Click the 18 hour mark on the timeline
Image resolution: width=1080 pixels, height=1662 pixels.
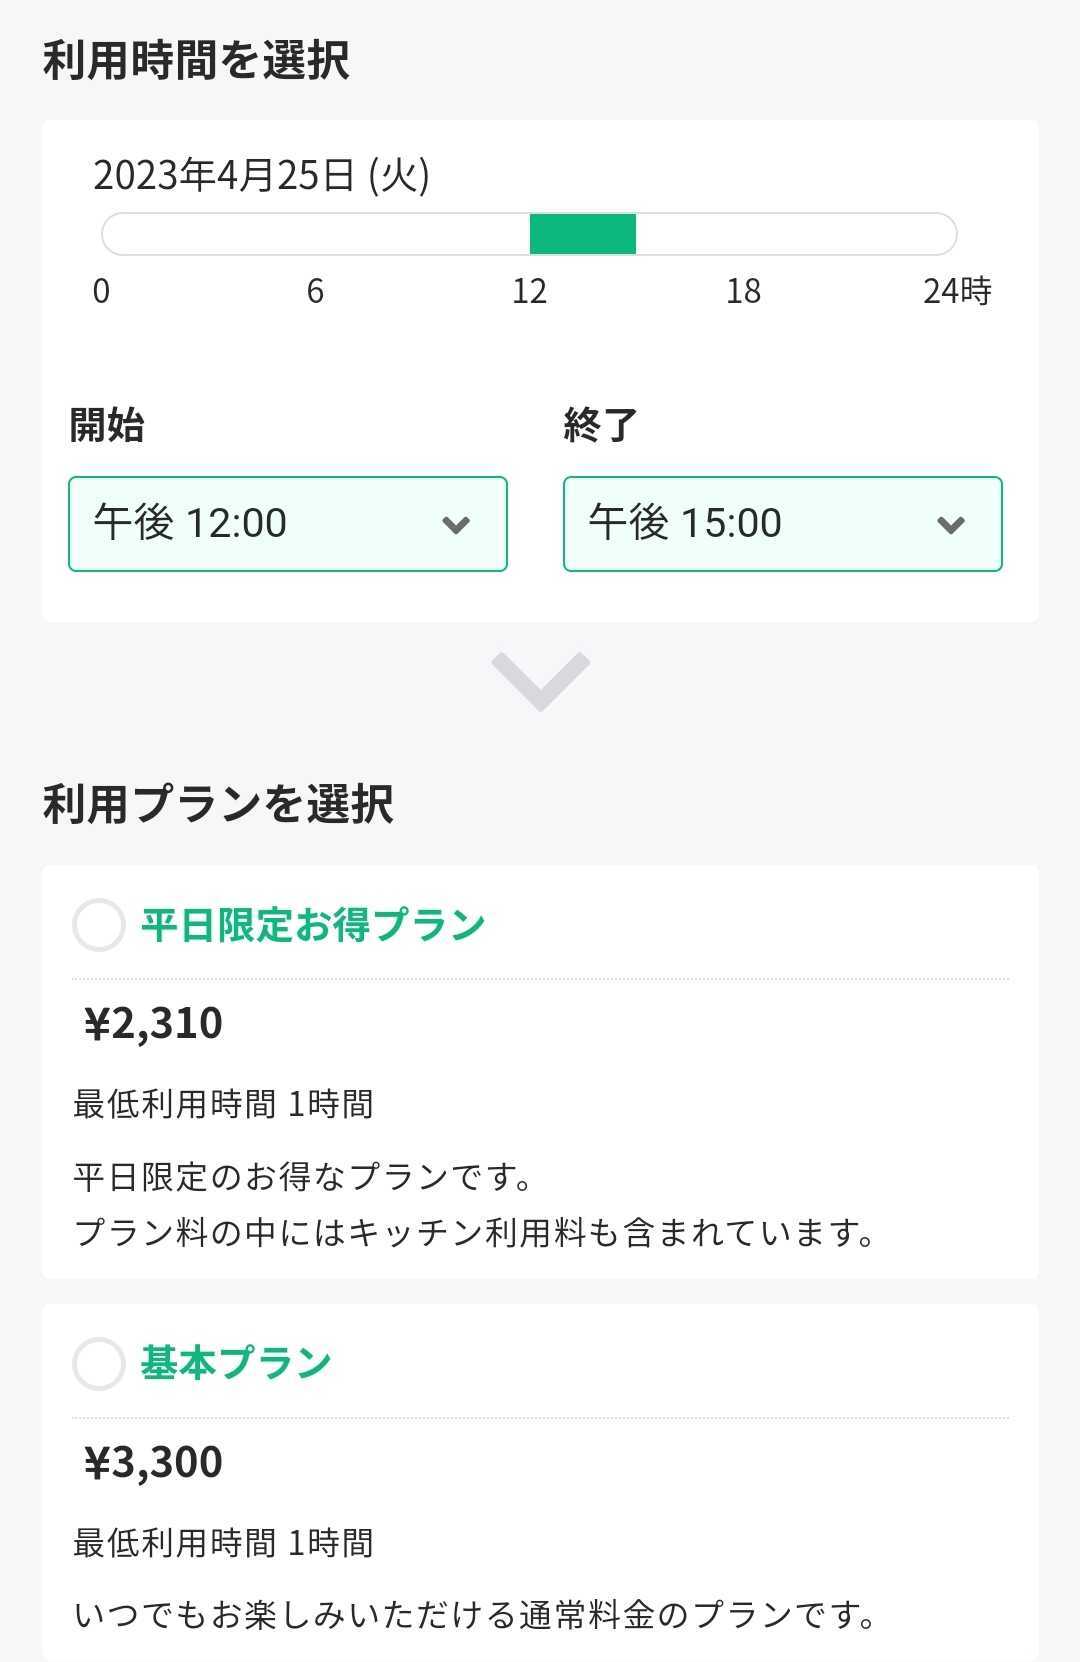pyautogui.click(x=743, y=291)
